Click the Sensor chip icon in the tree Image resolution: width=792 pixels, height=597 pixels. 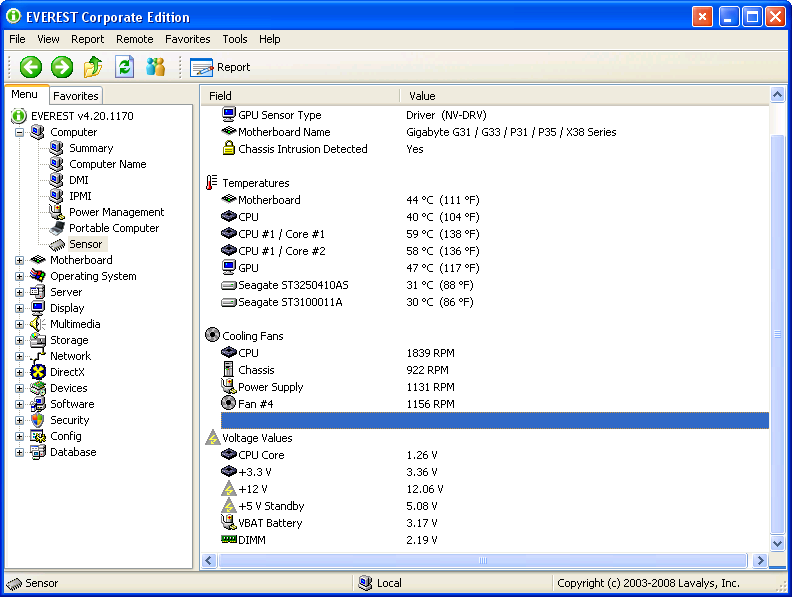click(x=57, y=244)
